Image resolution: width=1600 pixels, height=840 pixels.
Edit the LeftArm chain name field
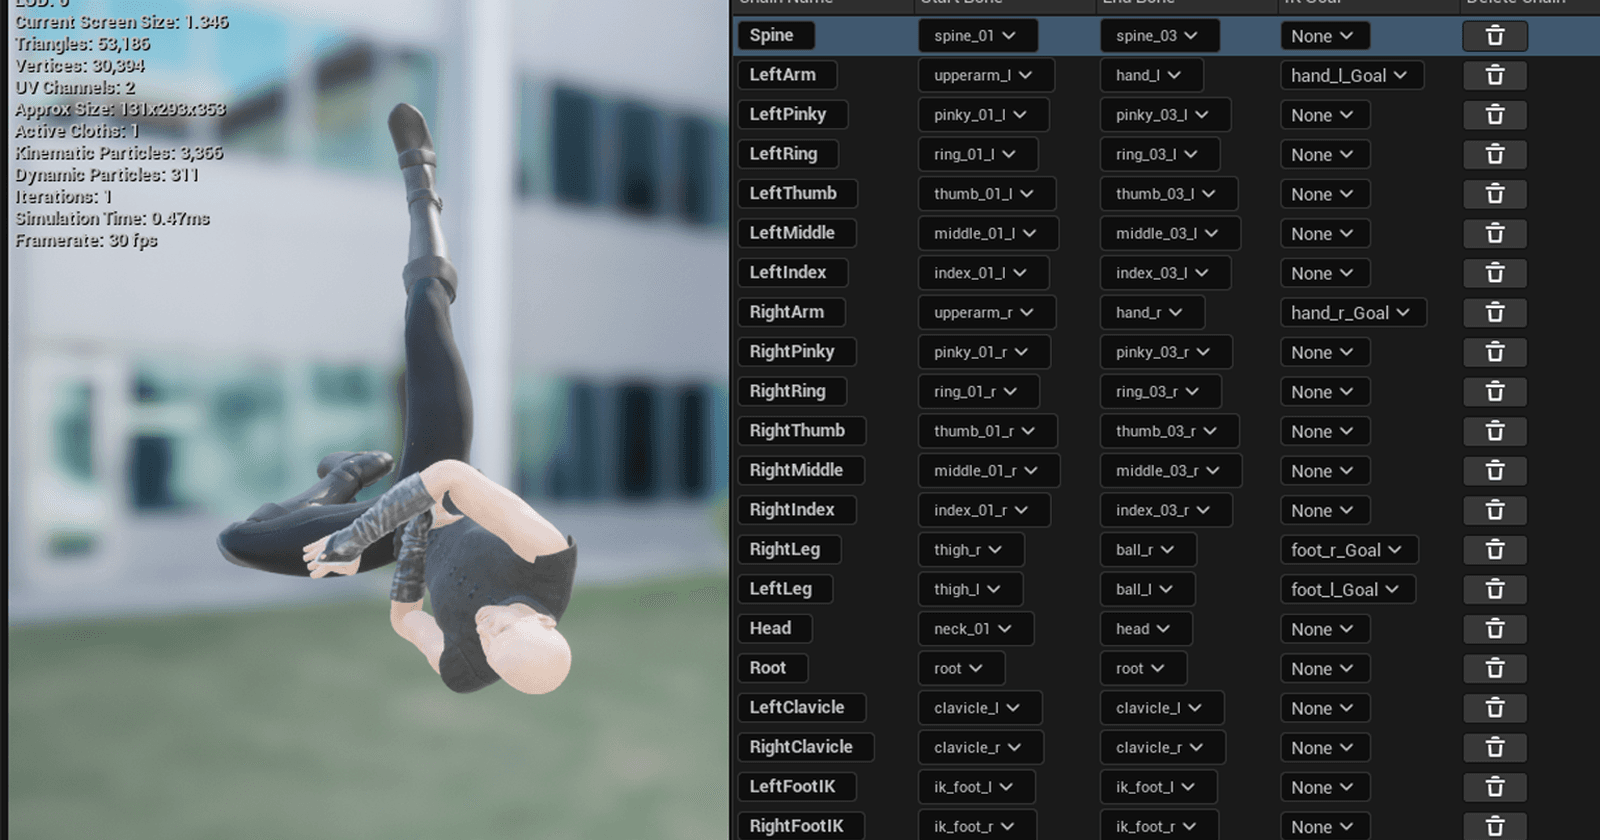(x=787, y=75)
